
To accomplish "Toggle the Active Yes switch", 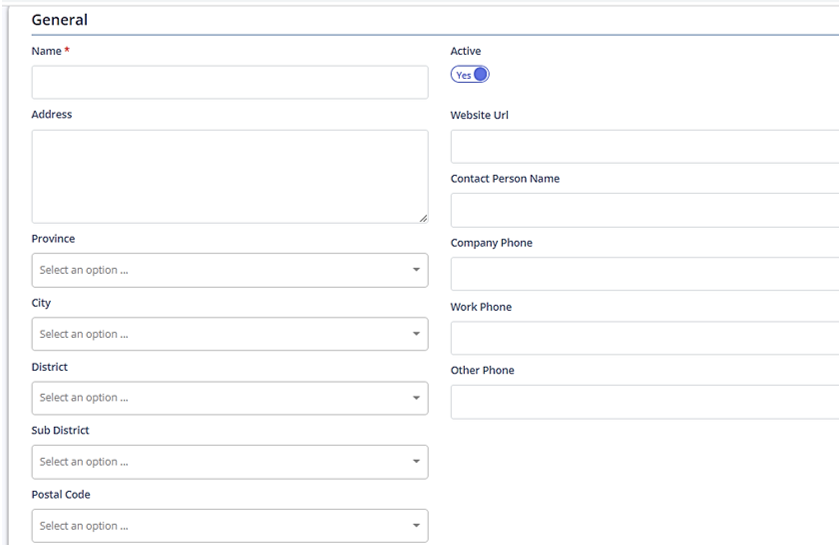I will (x=470, y=74).
